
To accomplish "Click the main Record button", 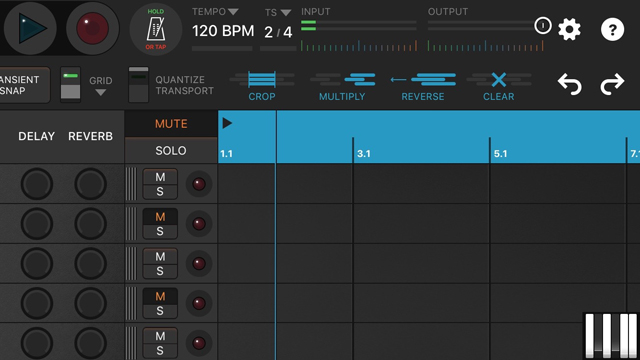I will coord(92,28).
